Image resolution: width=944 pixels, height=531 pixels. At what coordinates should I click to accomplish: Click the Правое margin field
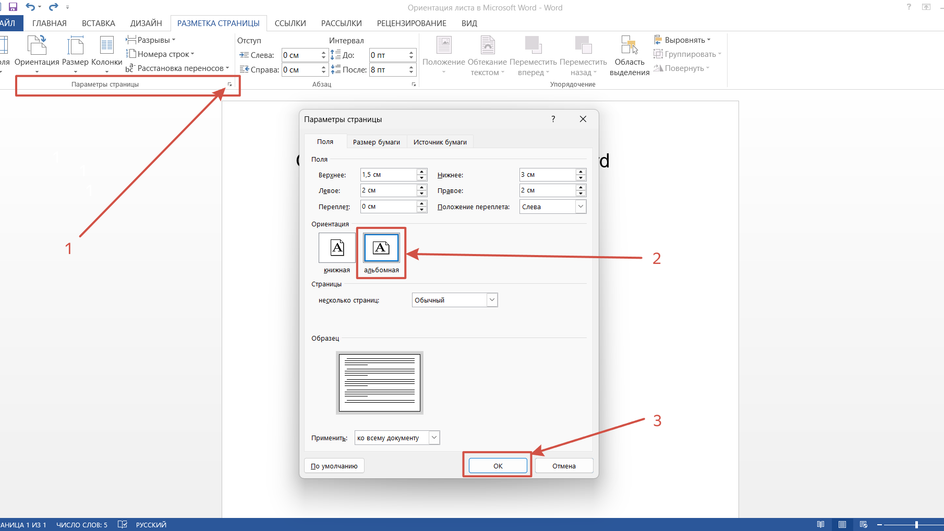547,190
